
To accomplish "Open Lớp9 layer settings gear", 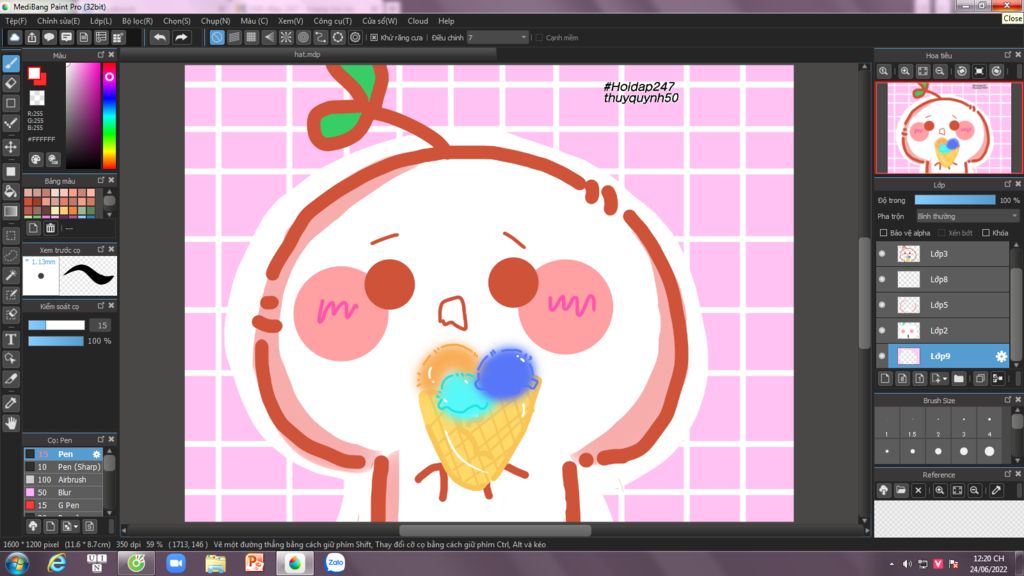I will click(1000, 356).
